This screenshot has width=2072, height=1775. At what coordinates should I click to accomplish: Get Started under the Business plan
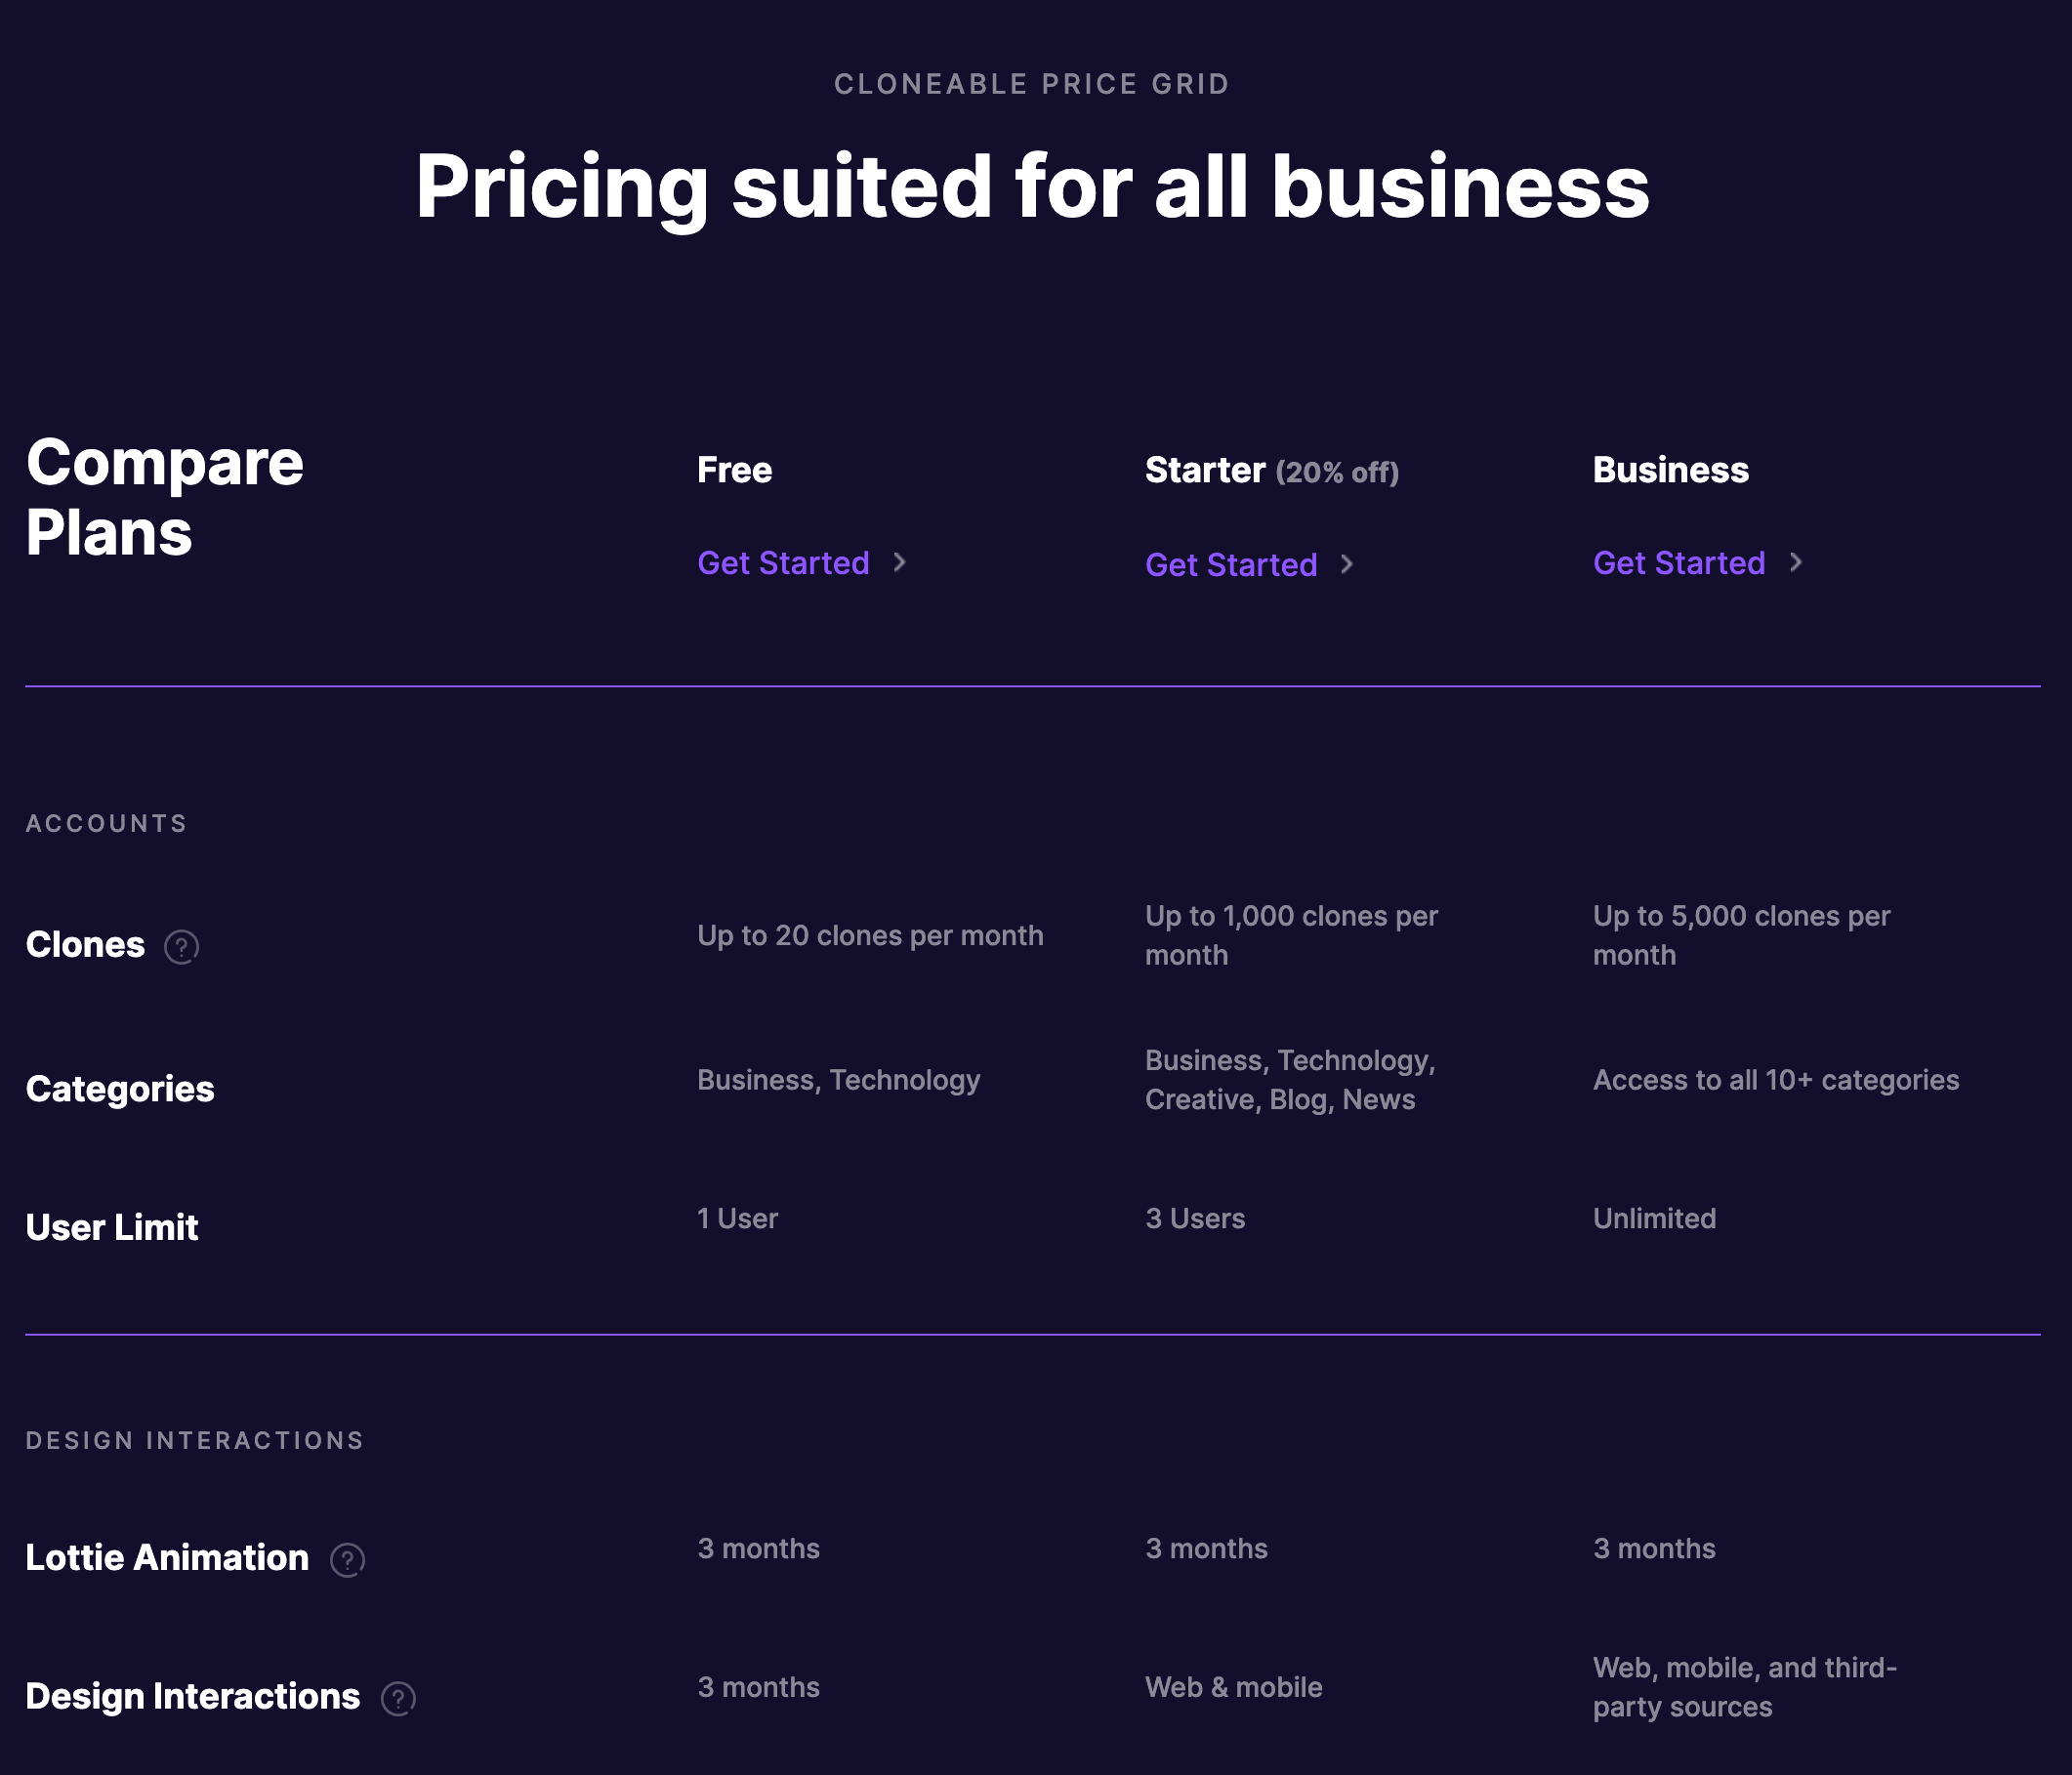(1678, 563)
